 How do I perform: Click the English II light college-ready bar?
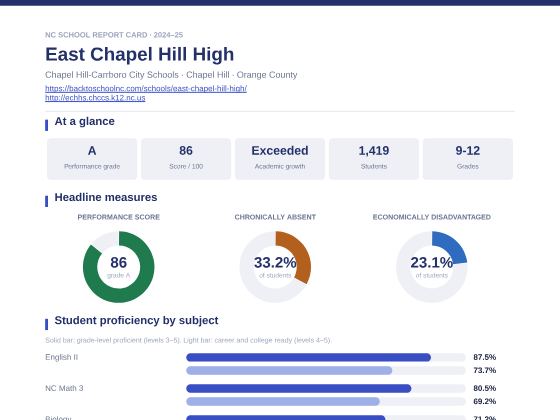[289, 370]
